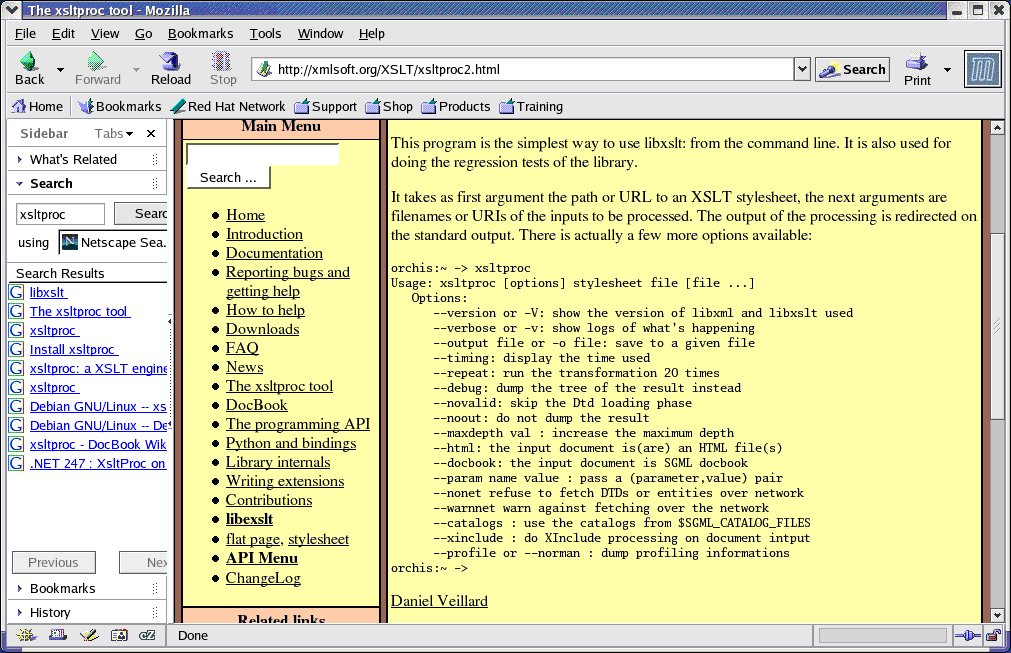Click the sidebar Search button

(x=141, y=213)
